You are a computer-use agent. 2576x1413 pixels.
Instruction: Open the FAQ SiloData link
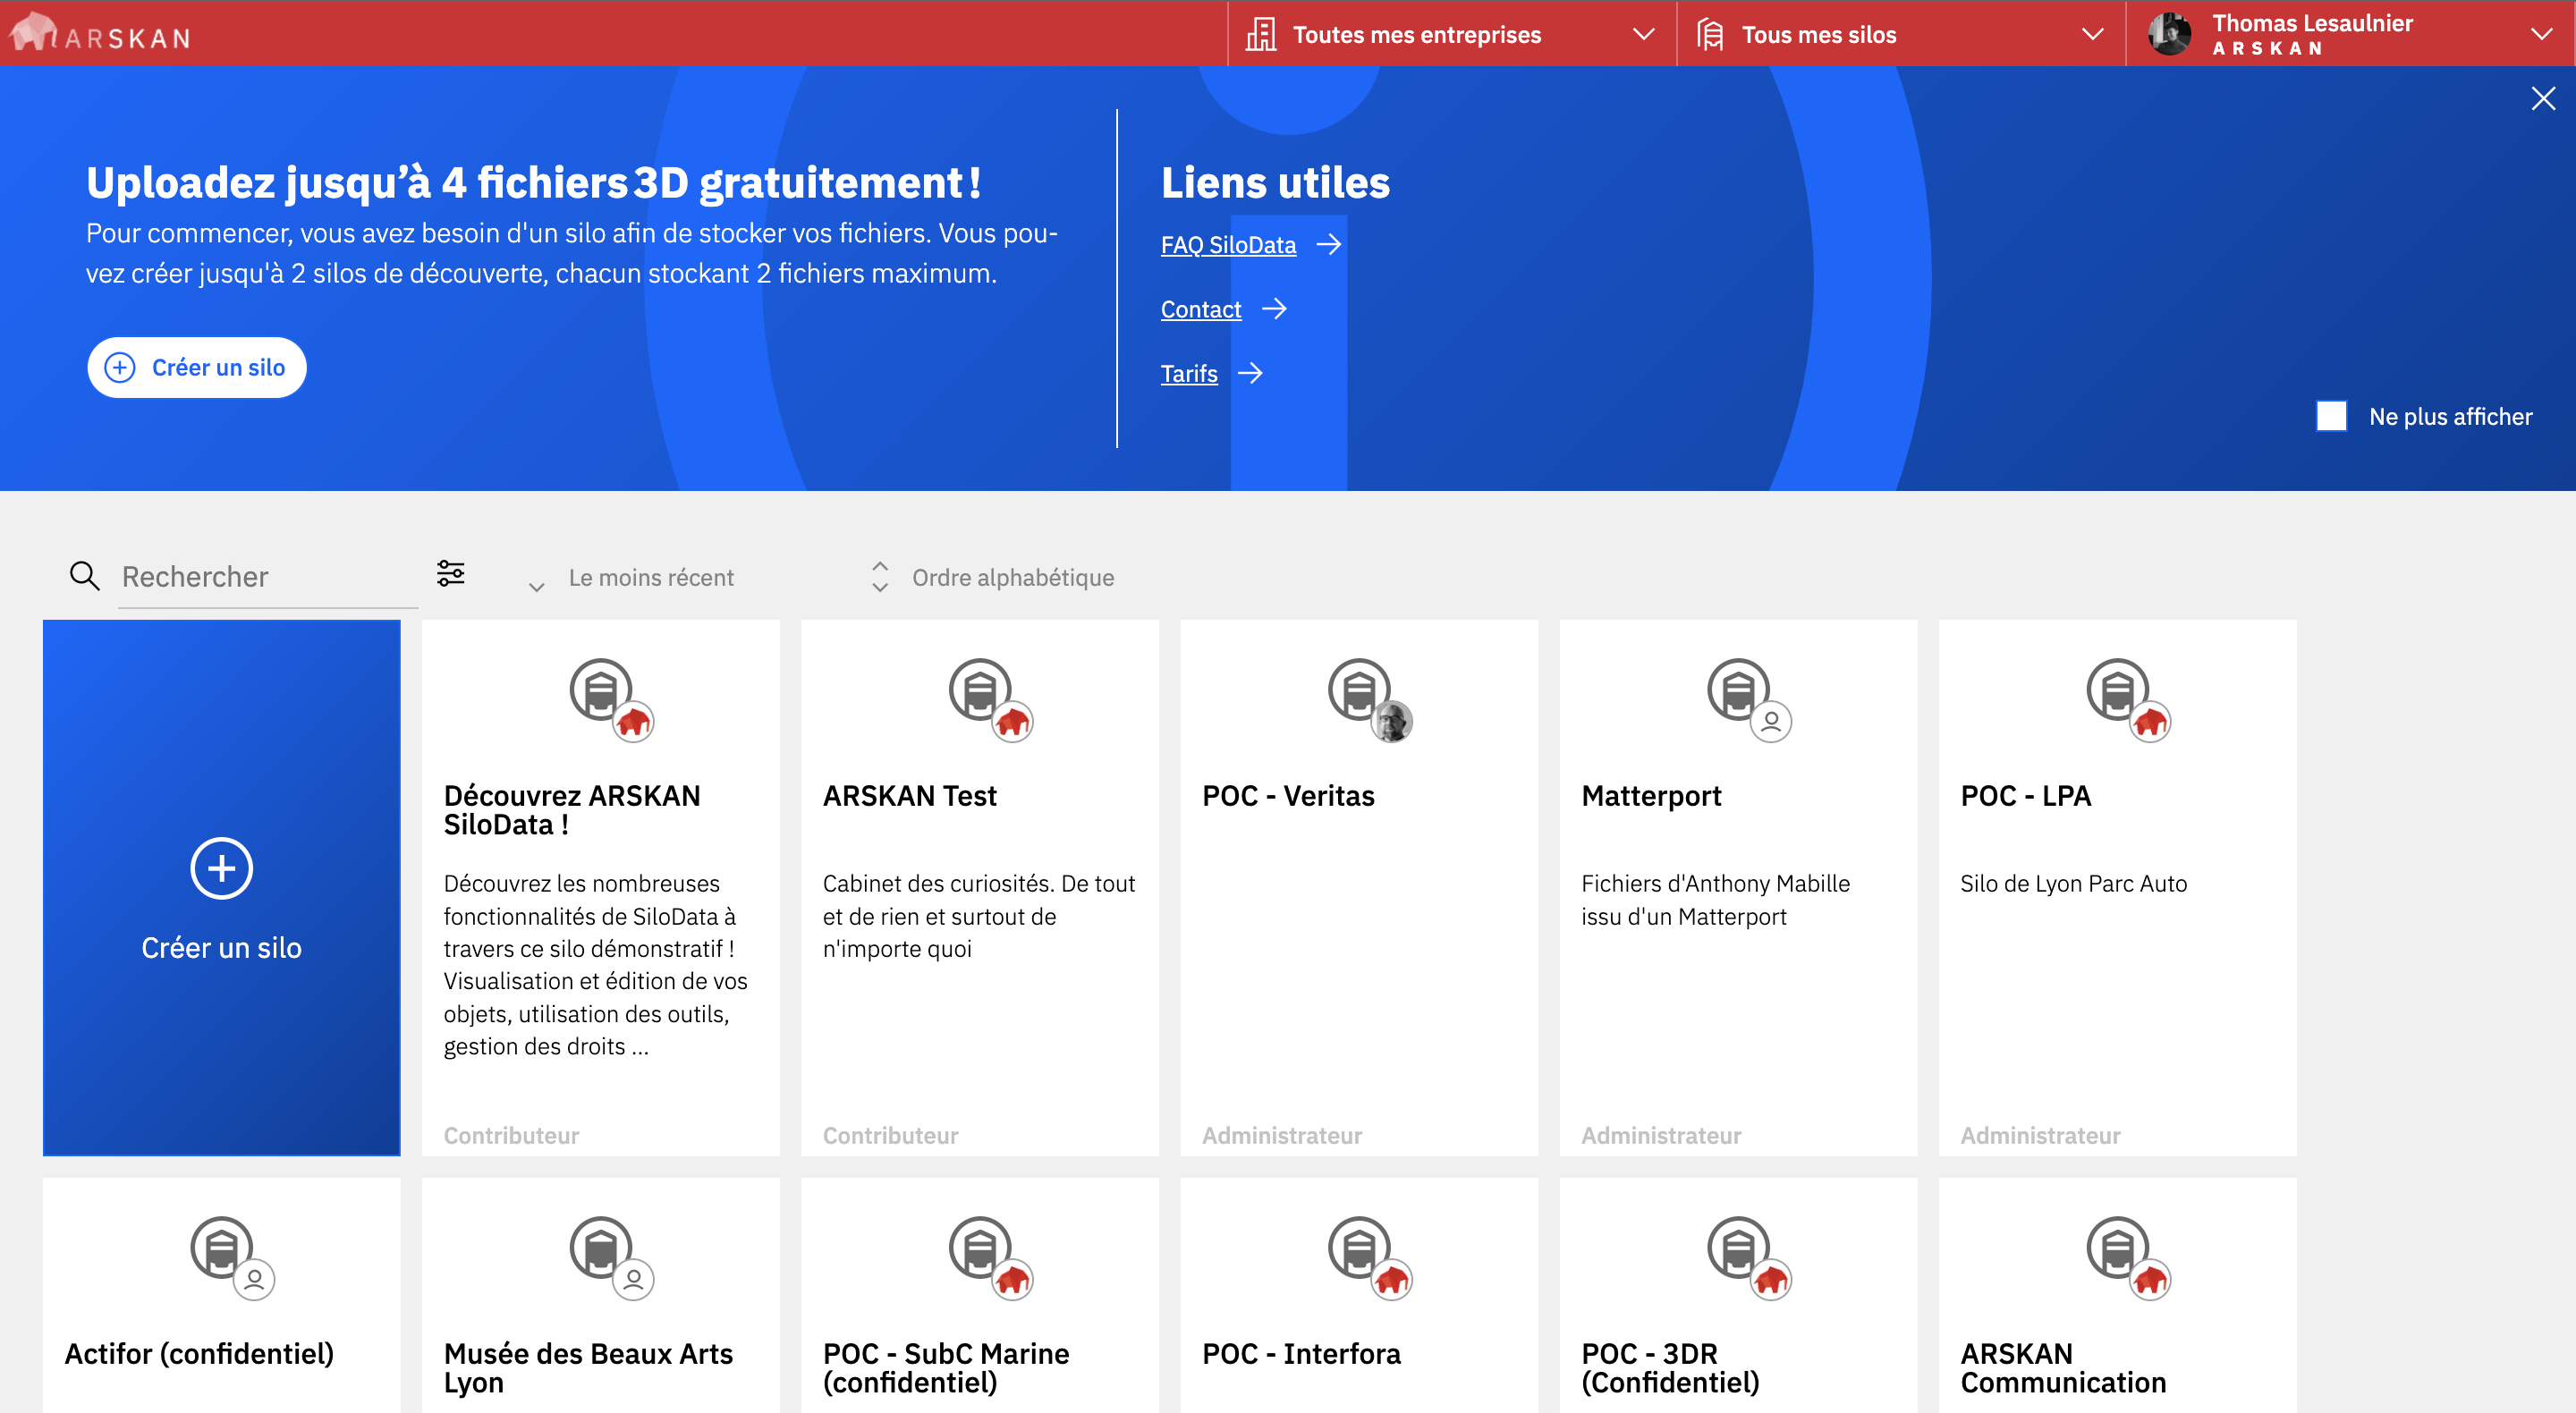click(1228, 245)
